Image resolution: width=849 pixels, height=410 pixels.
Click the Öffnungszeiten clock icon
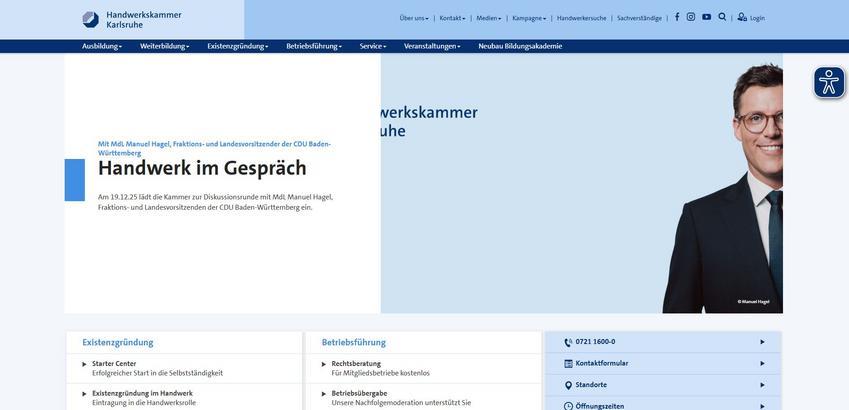[568, 406]
